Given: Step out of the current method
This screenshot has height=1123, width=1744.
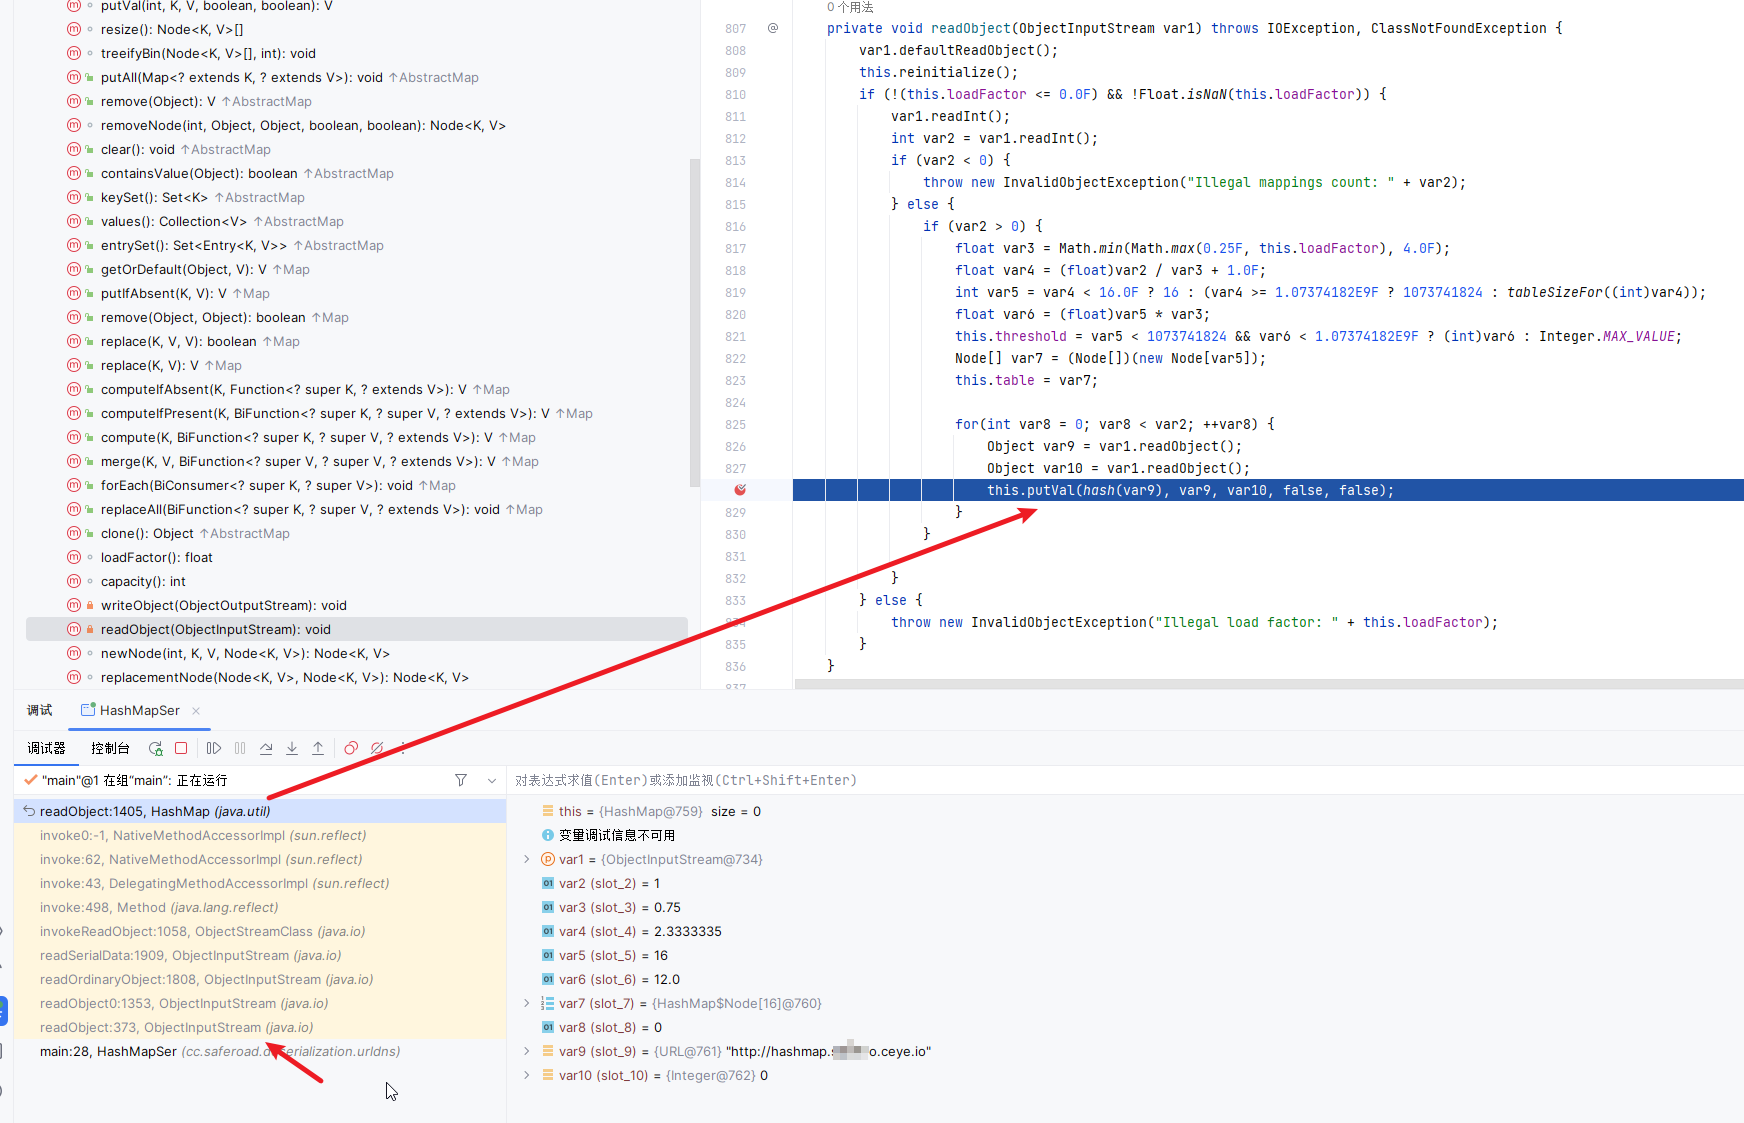Looking at the screenshot, I should pyautogui.click(x=318, y=748).
